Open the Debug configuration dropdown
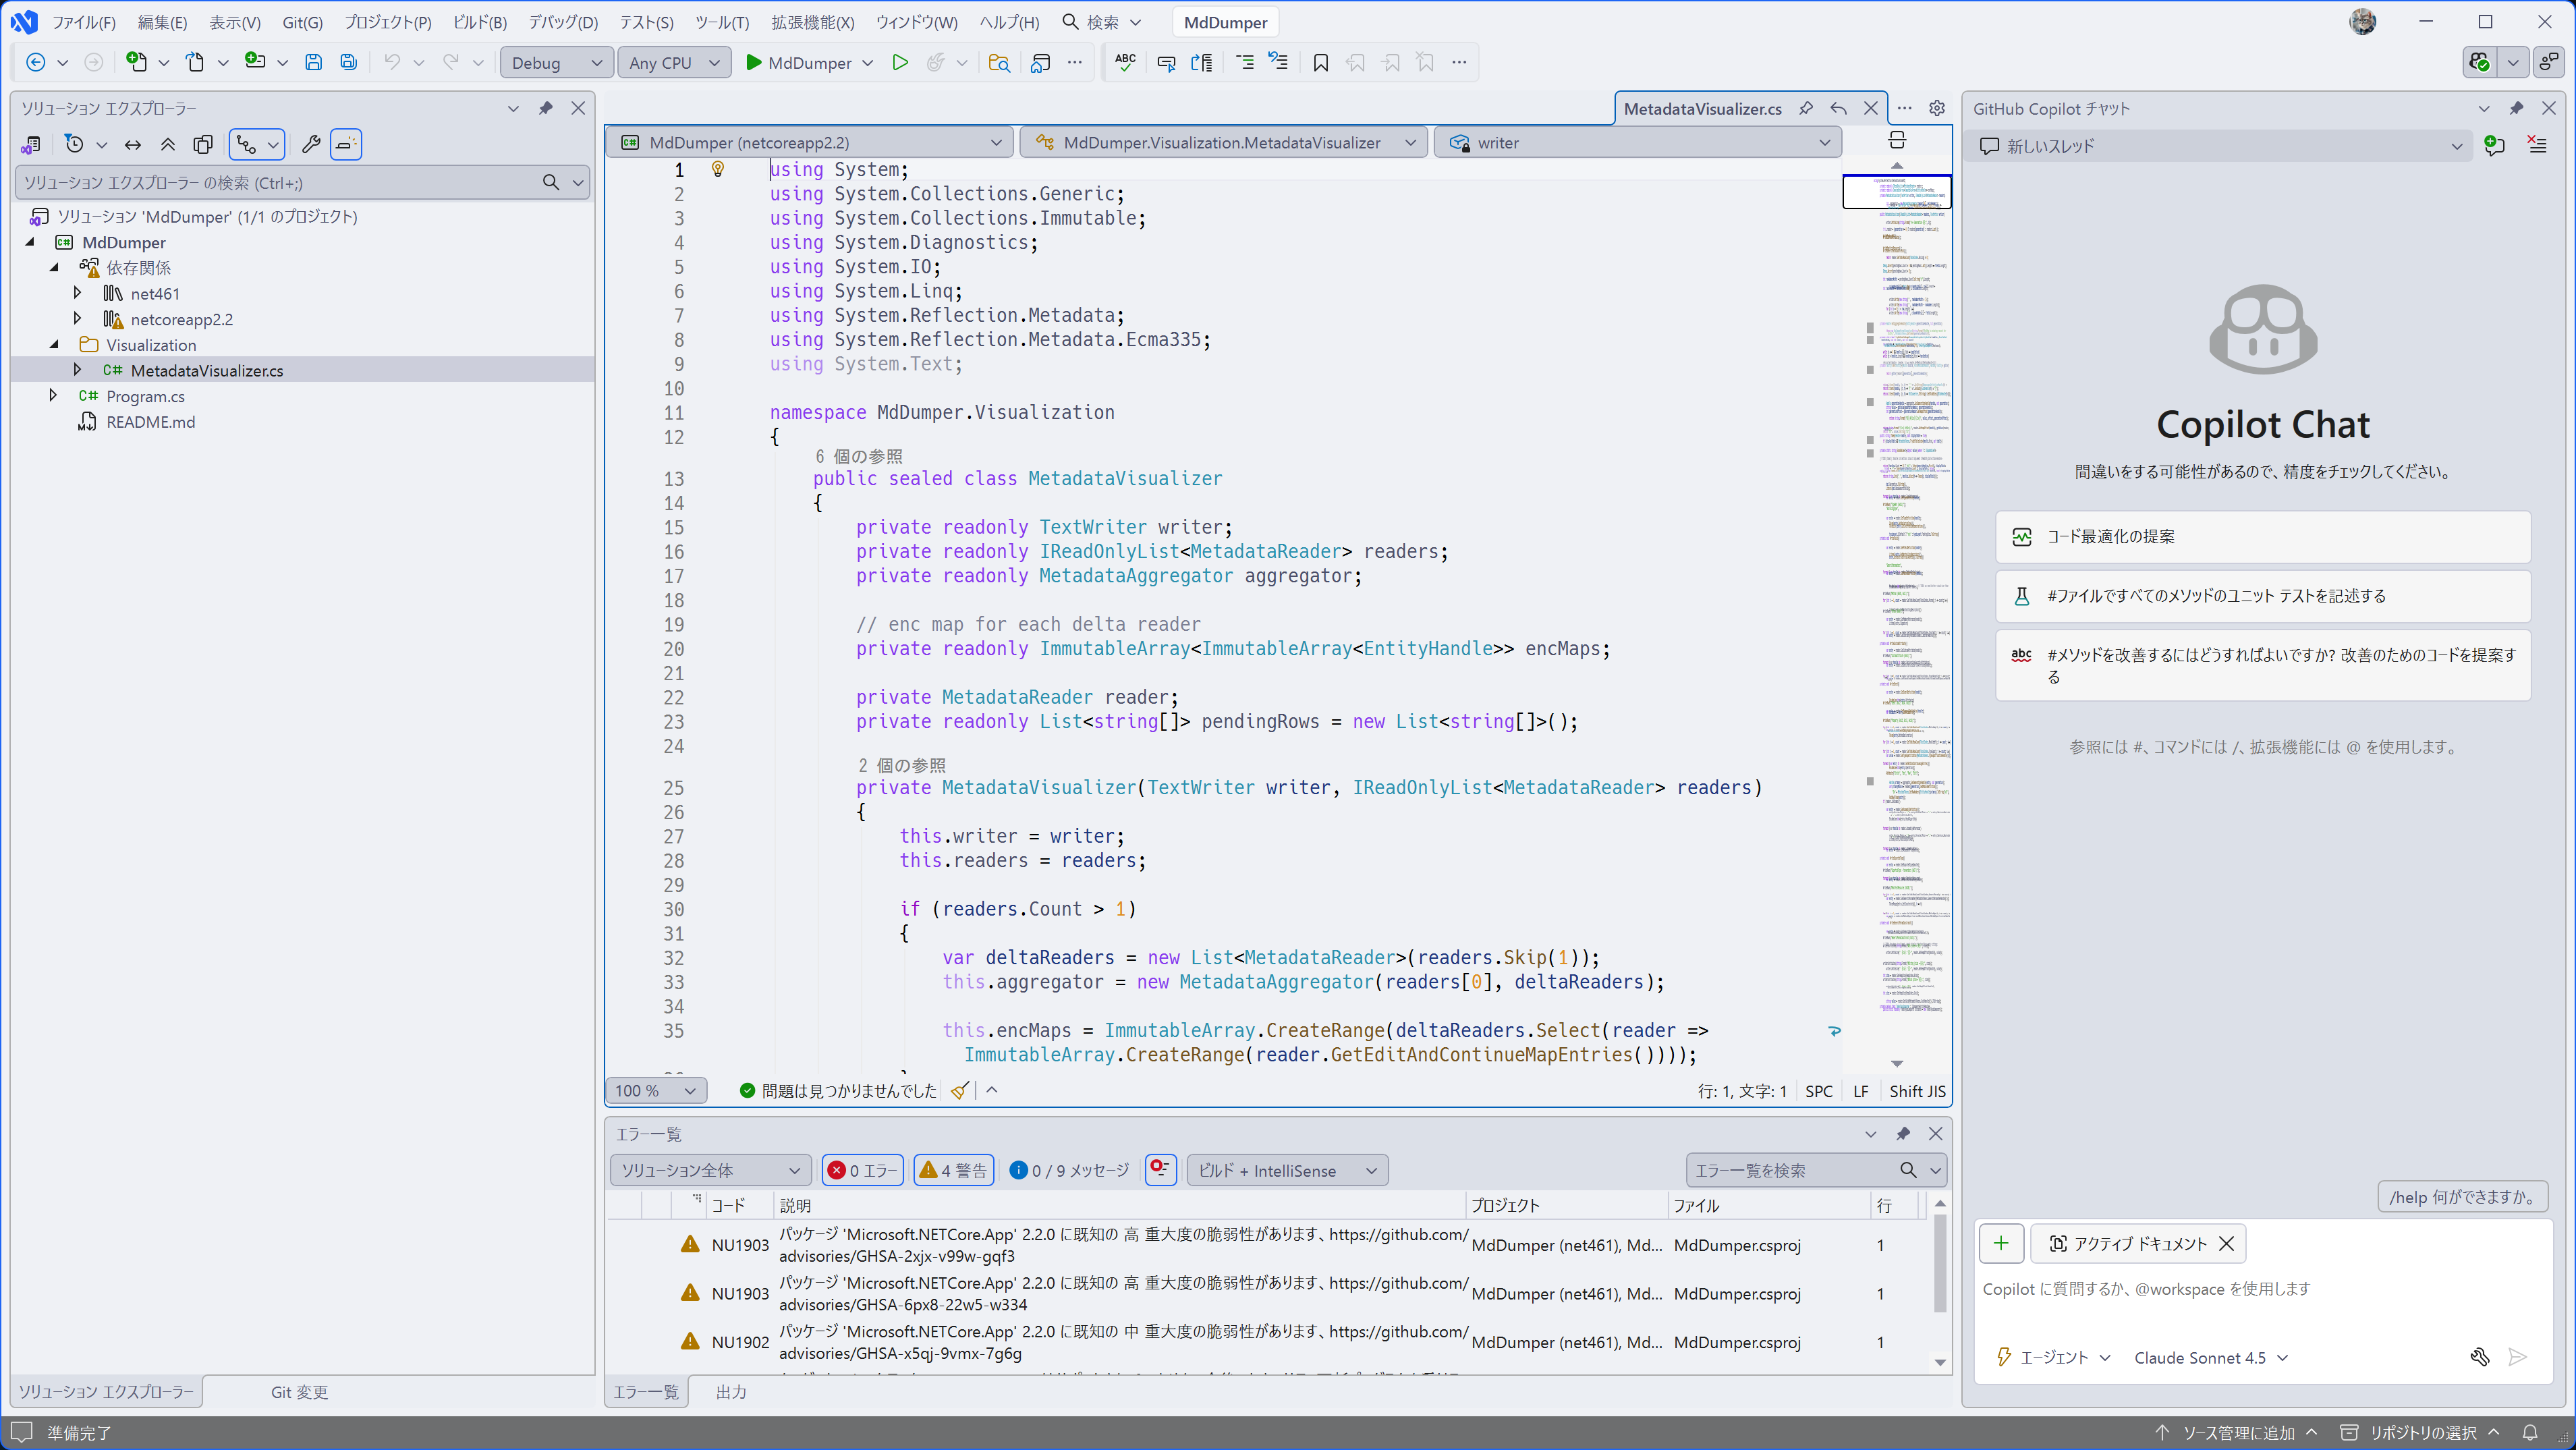Viewport: 2576px width, 1450px height. click(556, 62)
